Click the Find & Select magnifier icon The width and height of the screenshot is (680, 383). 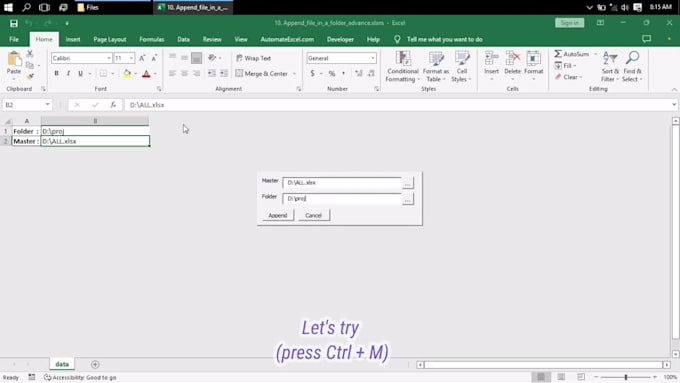tap(632, 58)
